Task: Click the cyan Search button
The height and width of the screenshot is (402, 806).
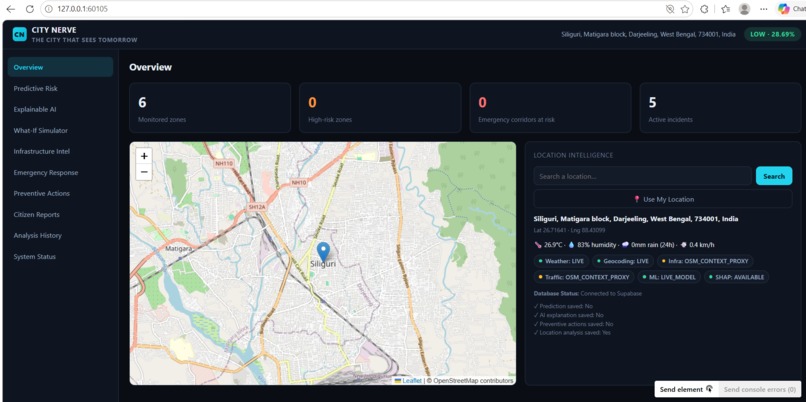Action: point(774,176)
